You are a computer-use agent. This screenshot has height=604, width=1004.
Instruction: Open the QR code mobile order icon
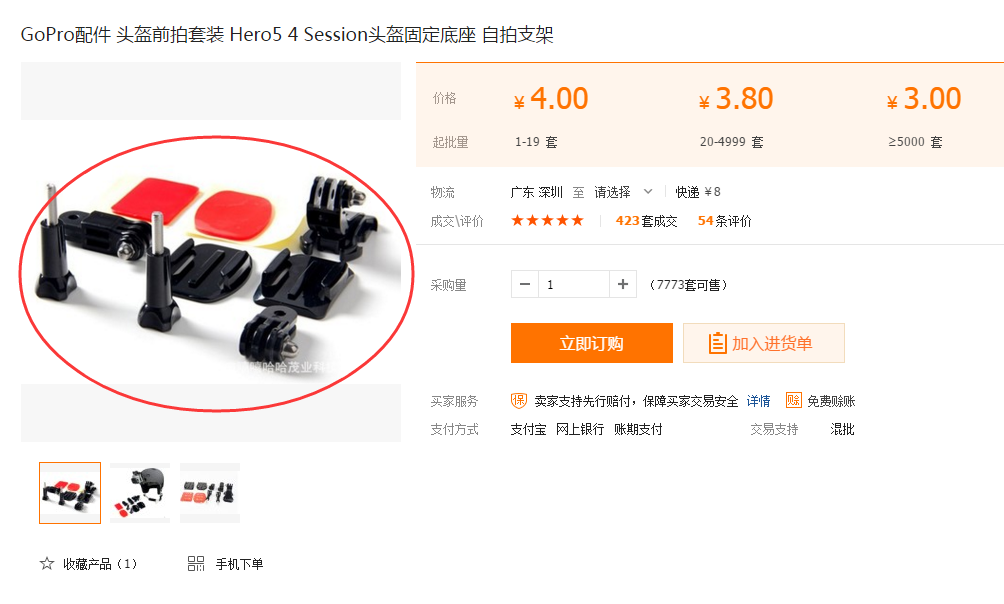click(x=196, y=564)
